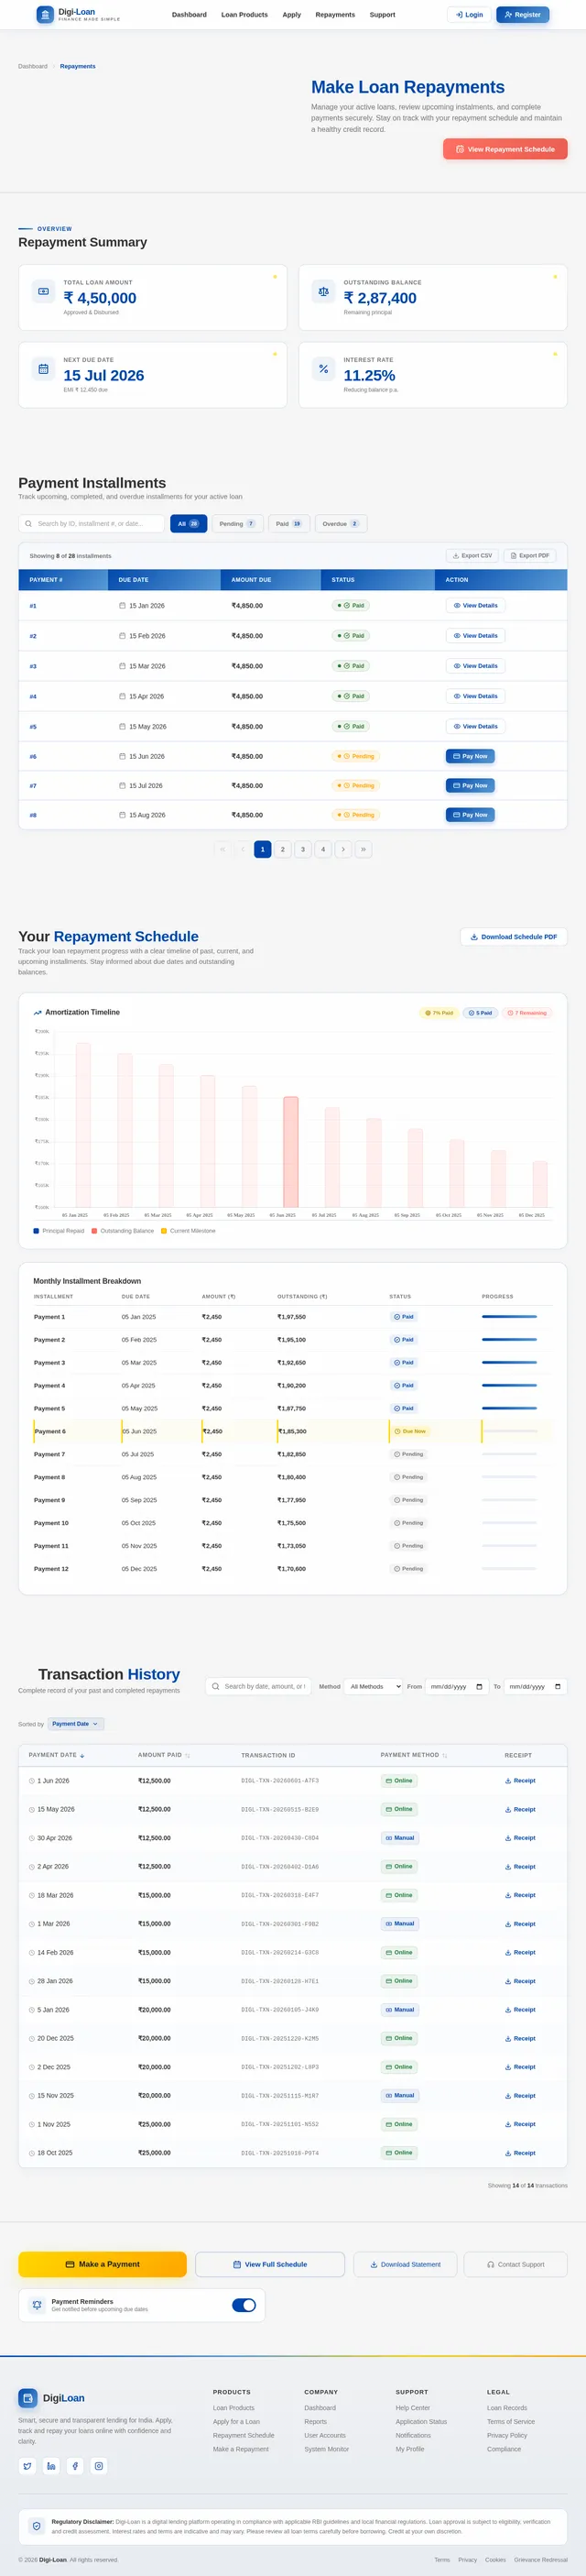
Task: Open calendar picker in From date field
Action: tap(479, 1687)
